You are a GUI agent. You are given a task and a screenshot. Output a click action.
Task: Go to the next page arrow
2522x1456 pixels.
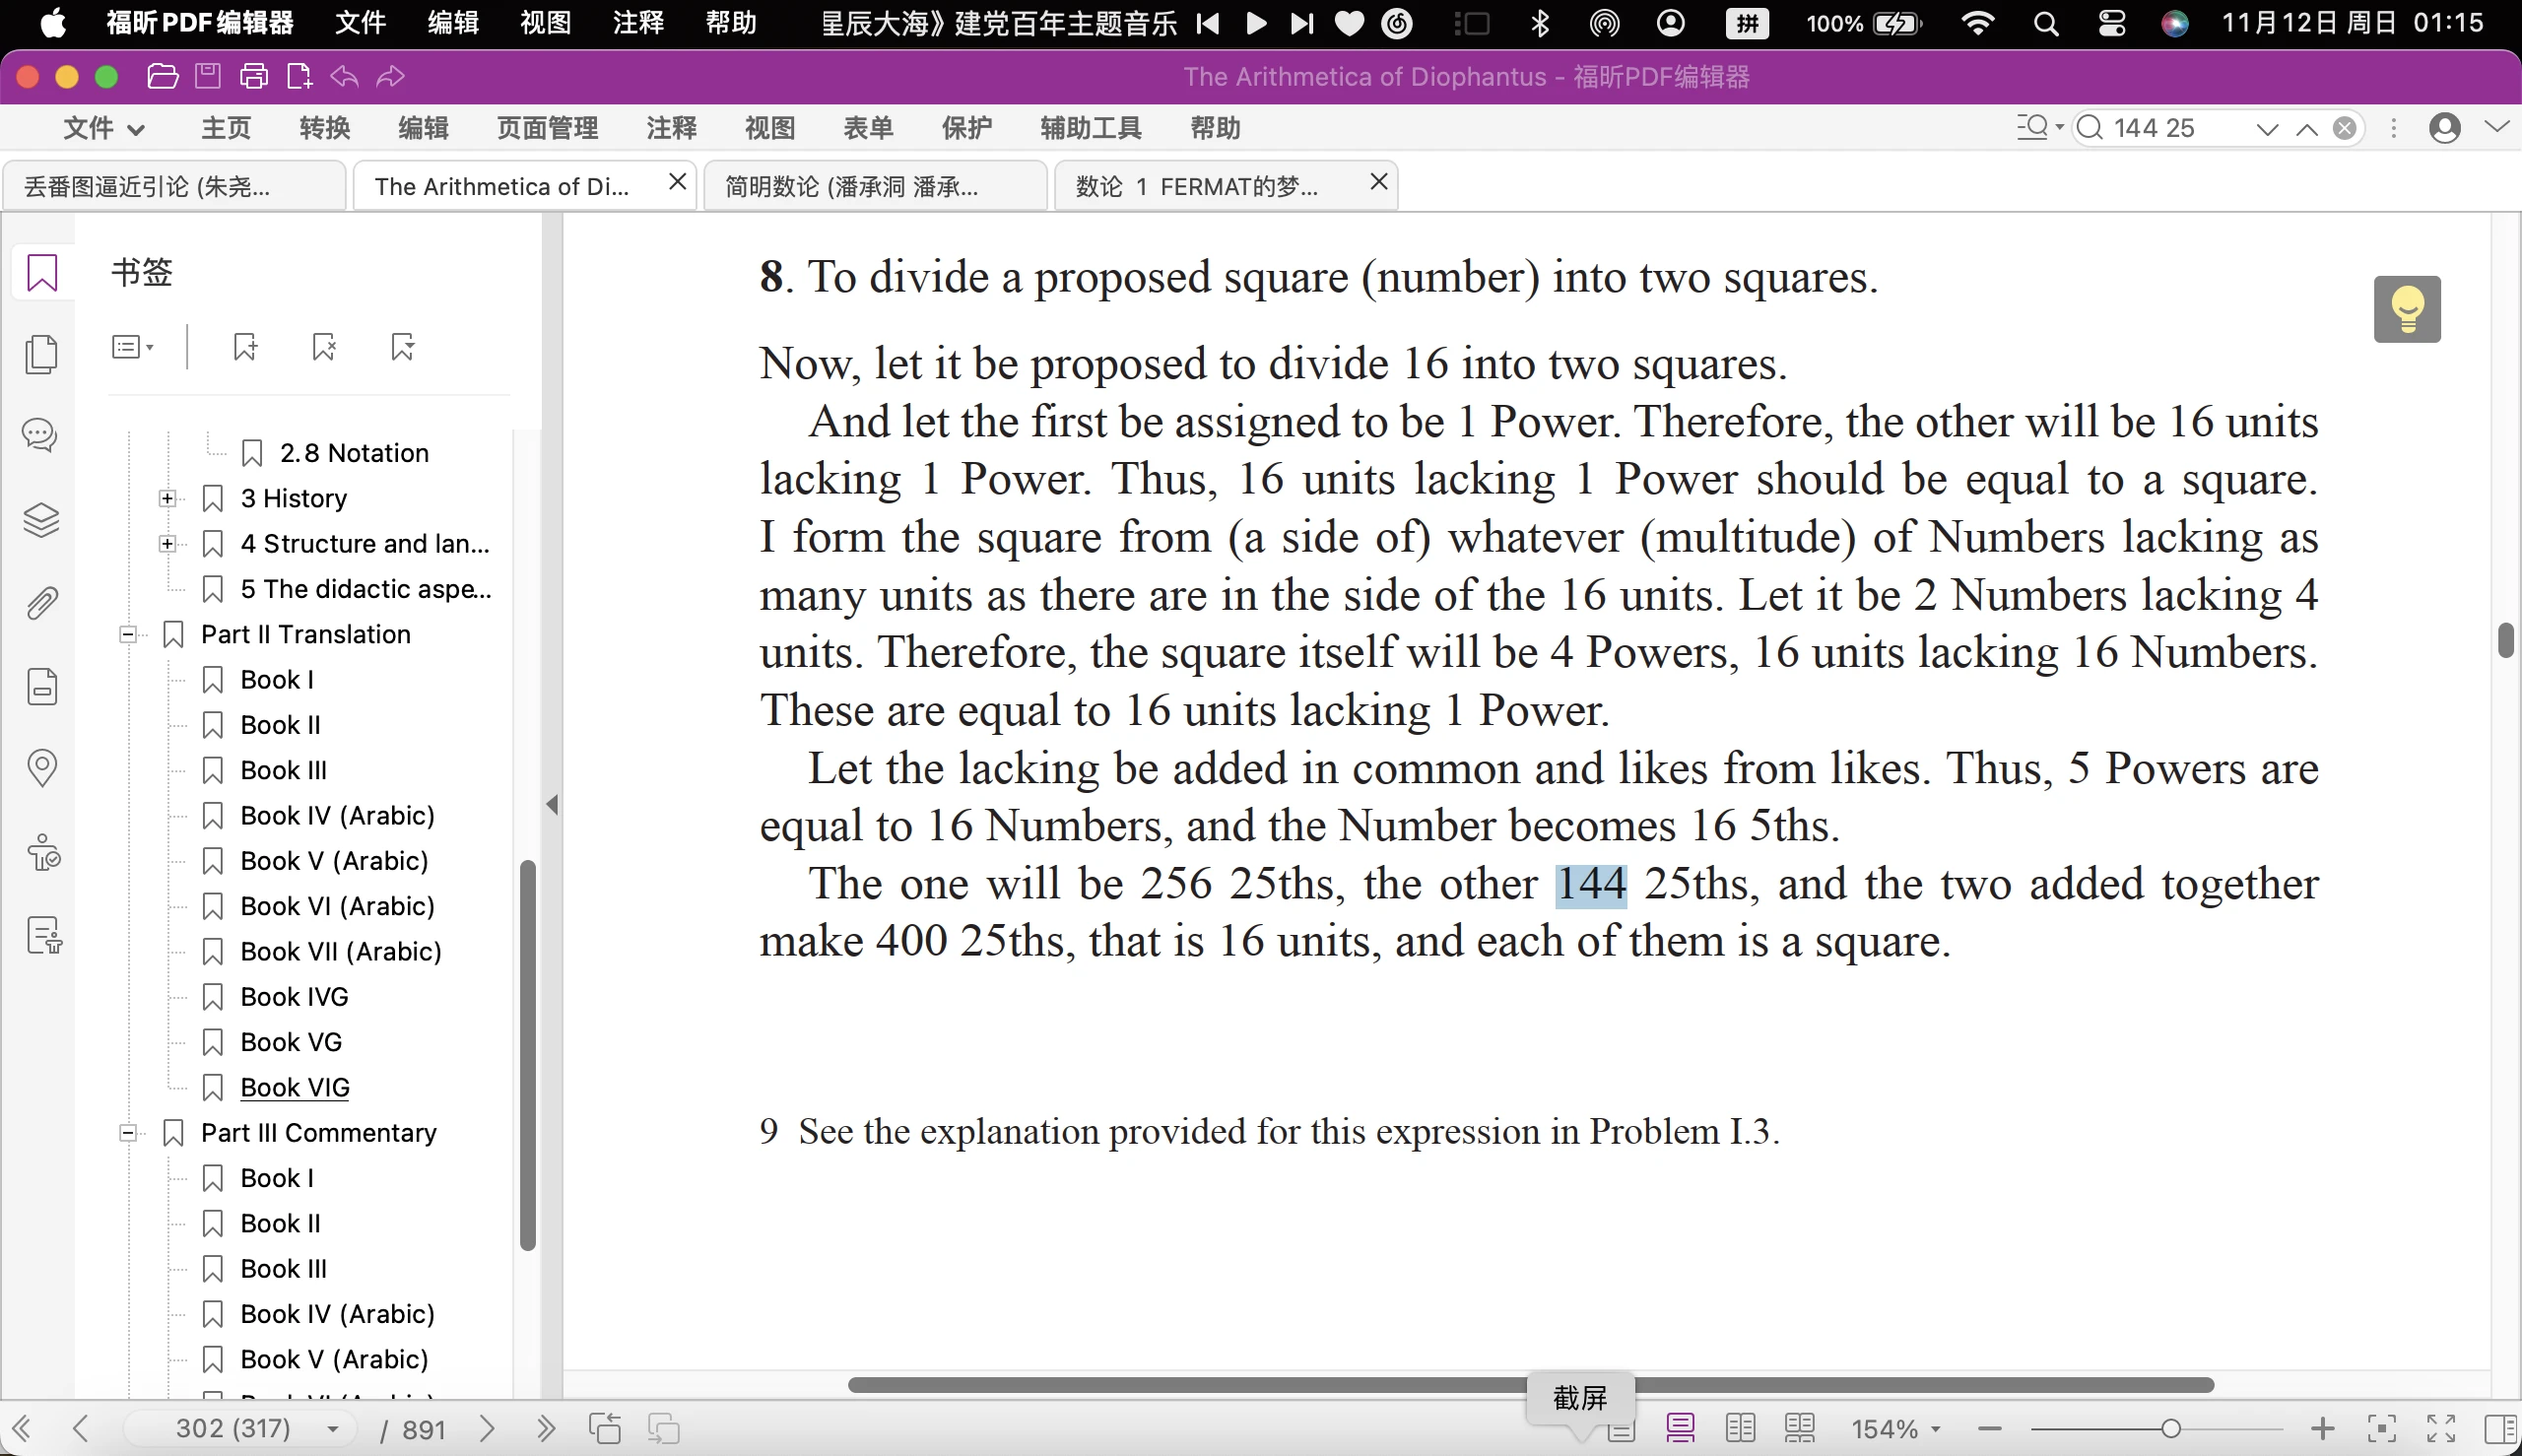[487, 1428]
